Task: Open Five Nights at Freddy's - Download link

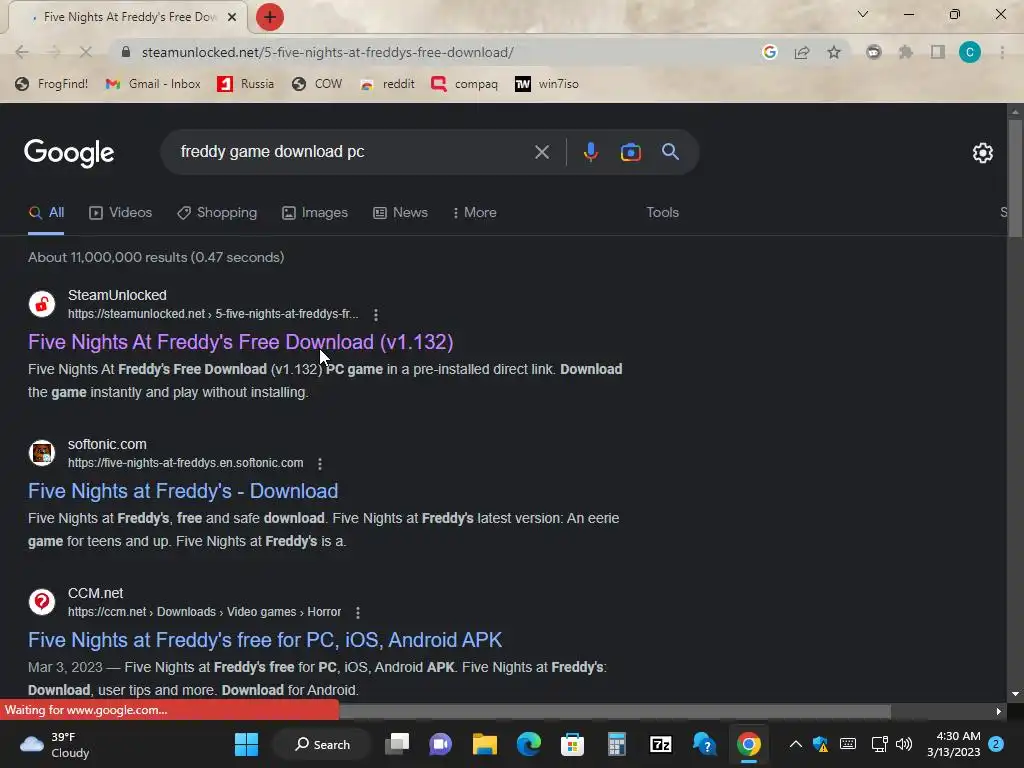Action: (183, 491)
